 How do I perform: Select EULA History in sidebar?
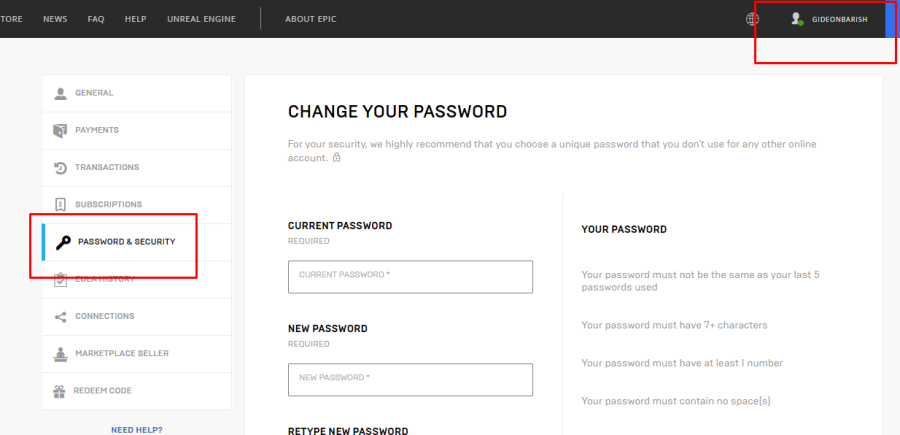pos(105,279)
